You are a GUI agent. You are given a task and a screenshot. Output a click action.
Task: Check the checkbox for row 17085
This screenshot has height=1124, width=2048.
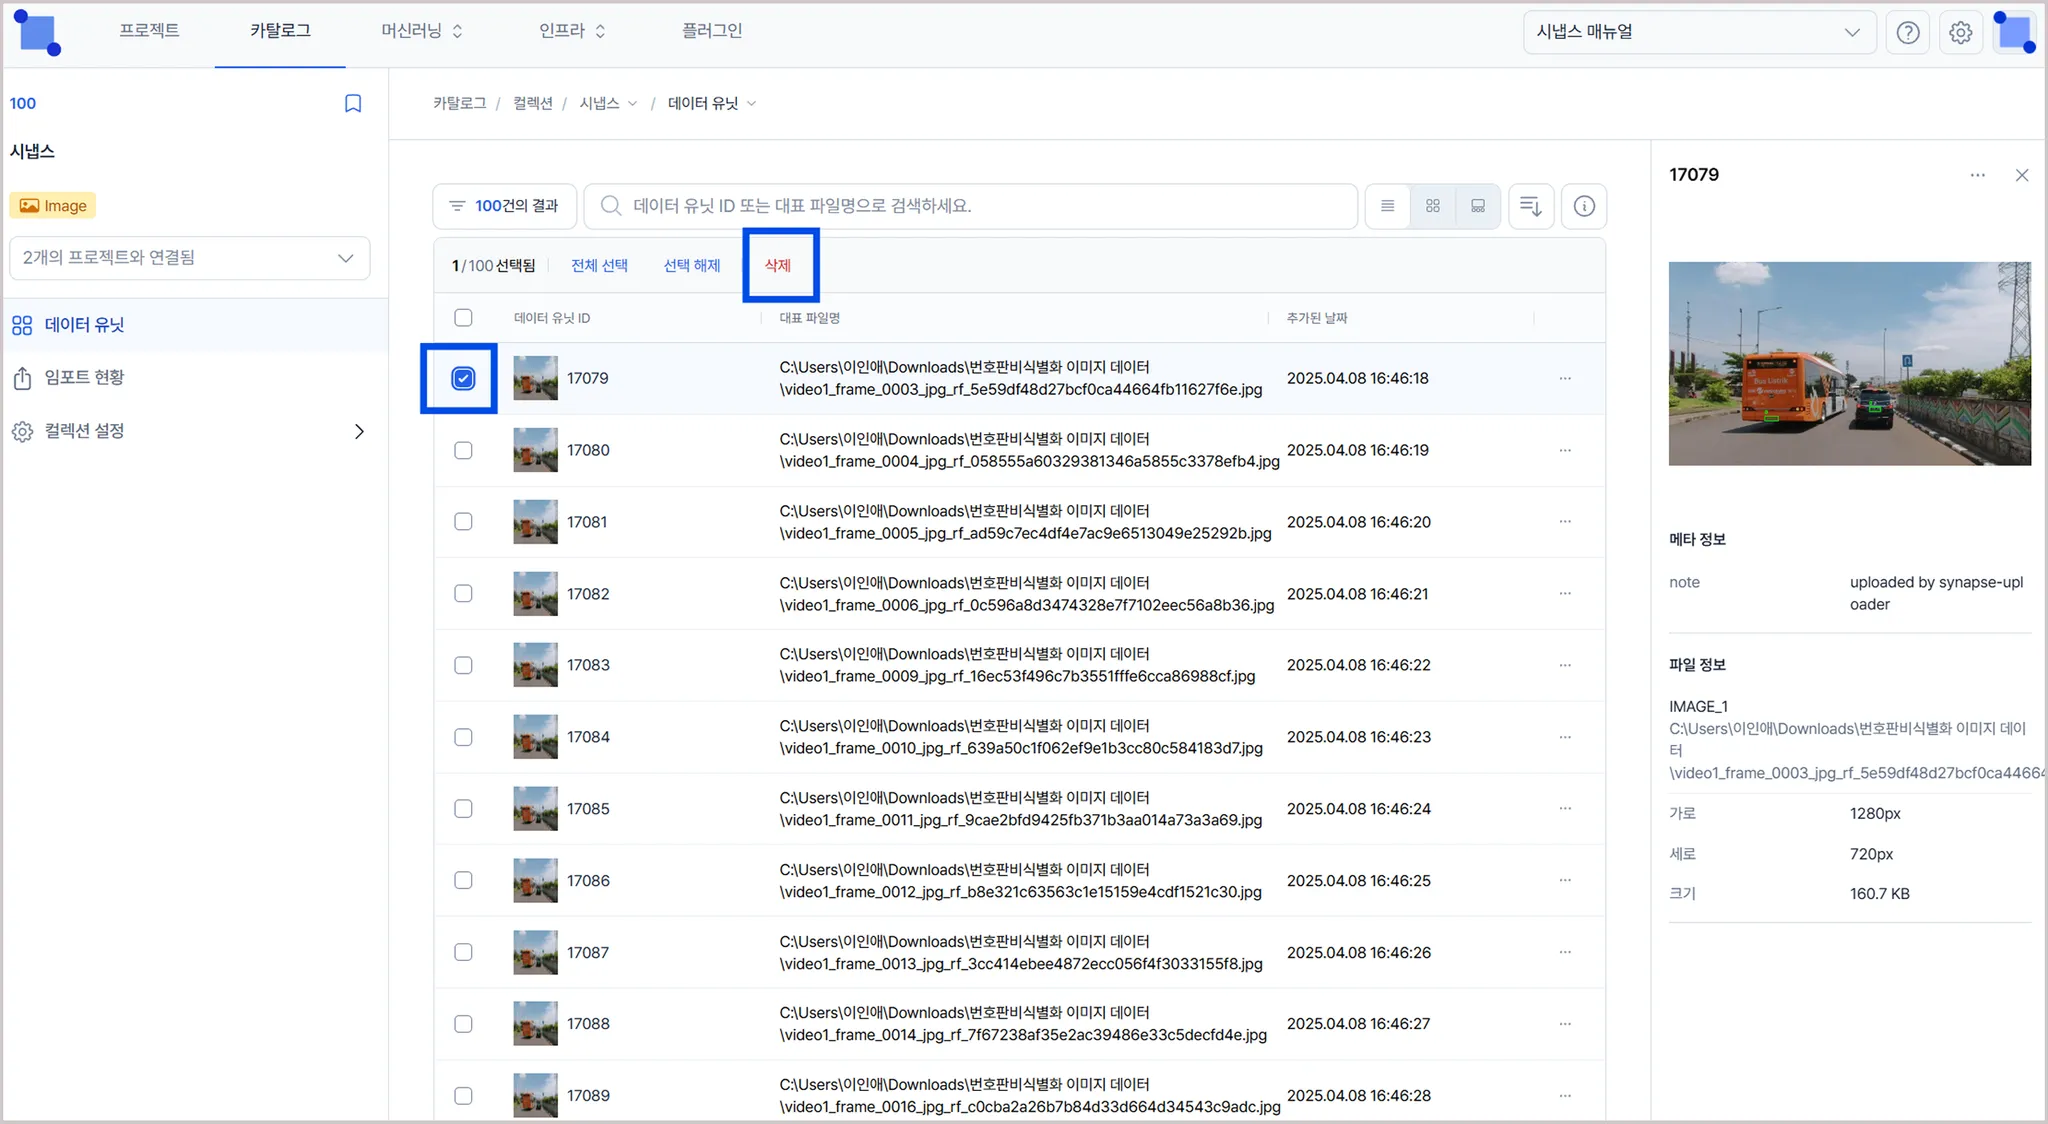click(463, 809)
